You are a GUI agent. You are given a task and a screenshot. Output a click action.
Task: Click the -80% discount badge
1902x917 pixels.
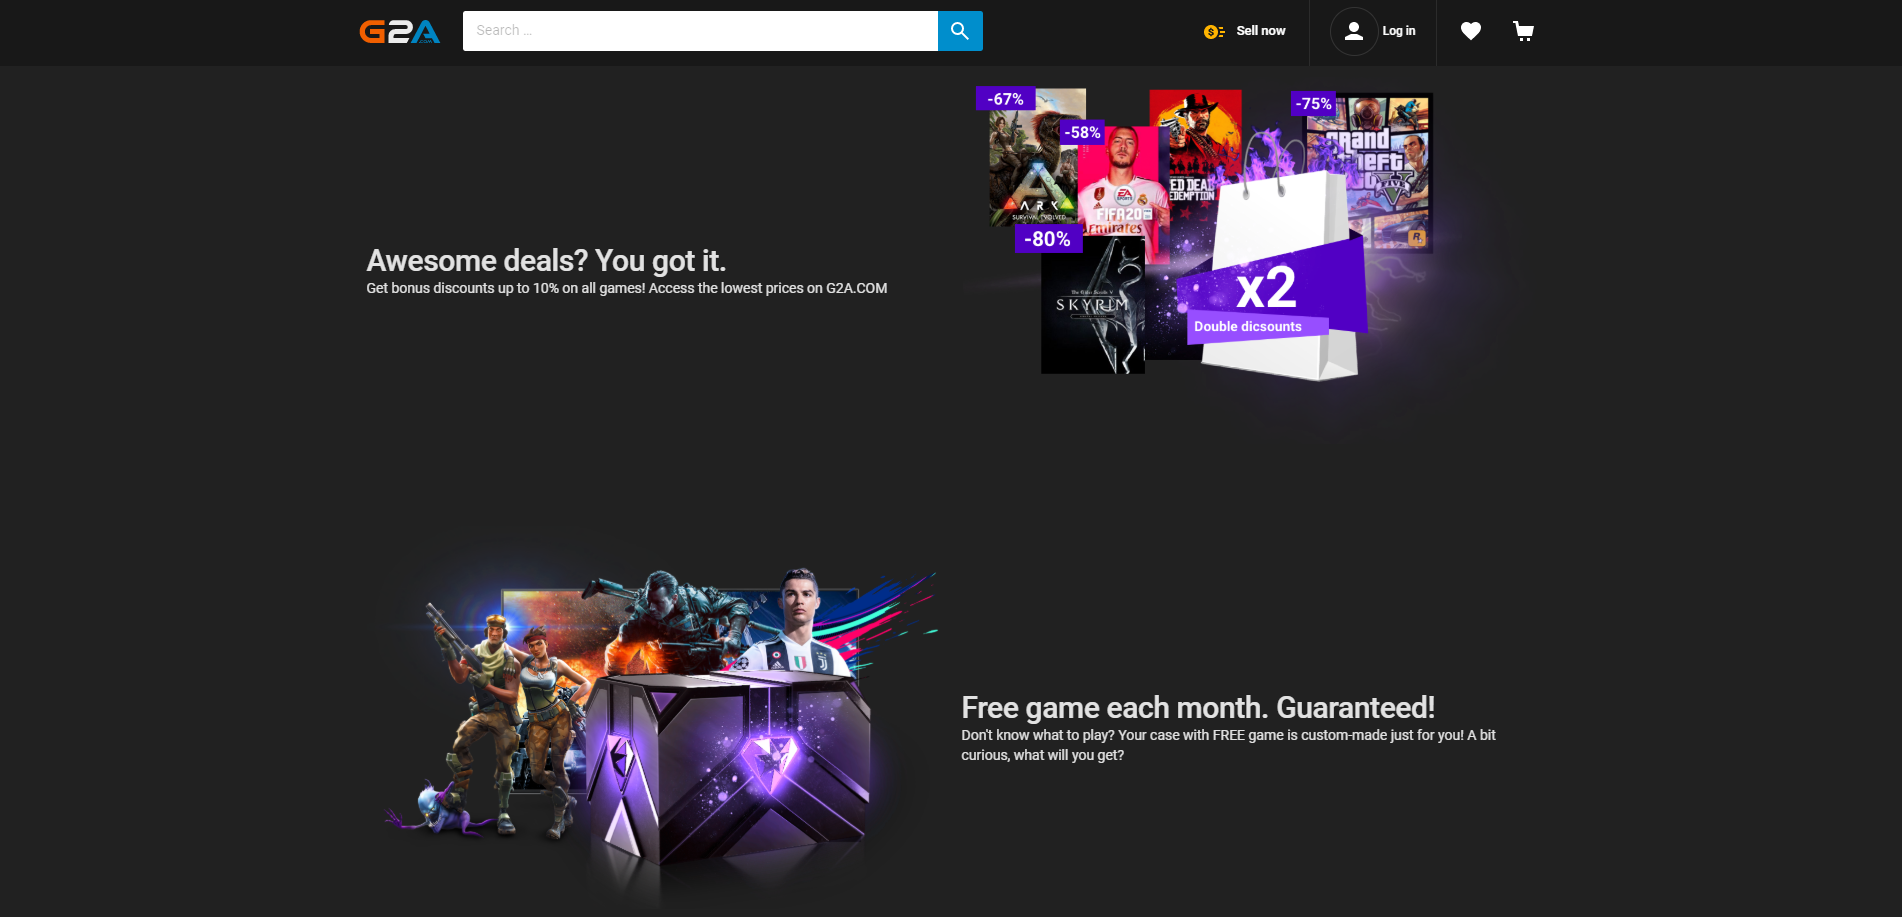1047,239
